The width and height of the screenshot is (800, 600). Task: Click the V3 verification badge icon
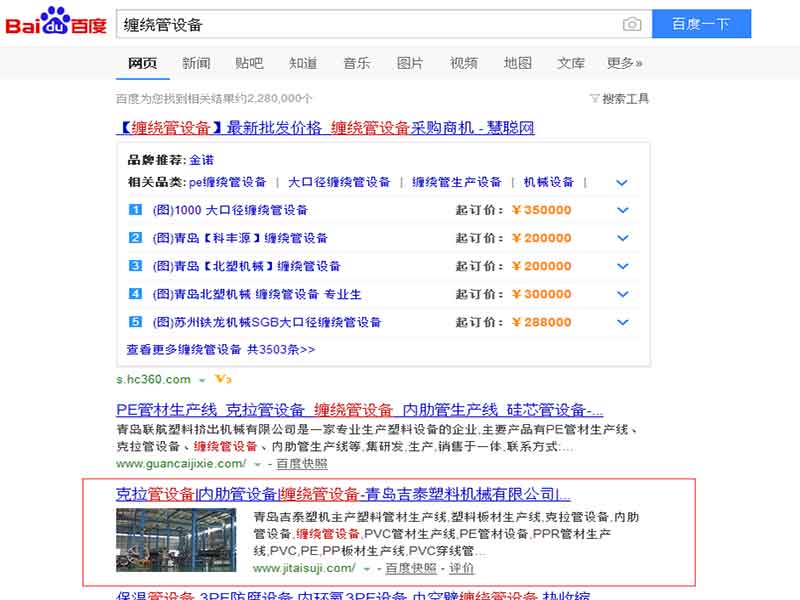(x=223, y=380)
